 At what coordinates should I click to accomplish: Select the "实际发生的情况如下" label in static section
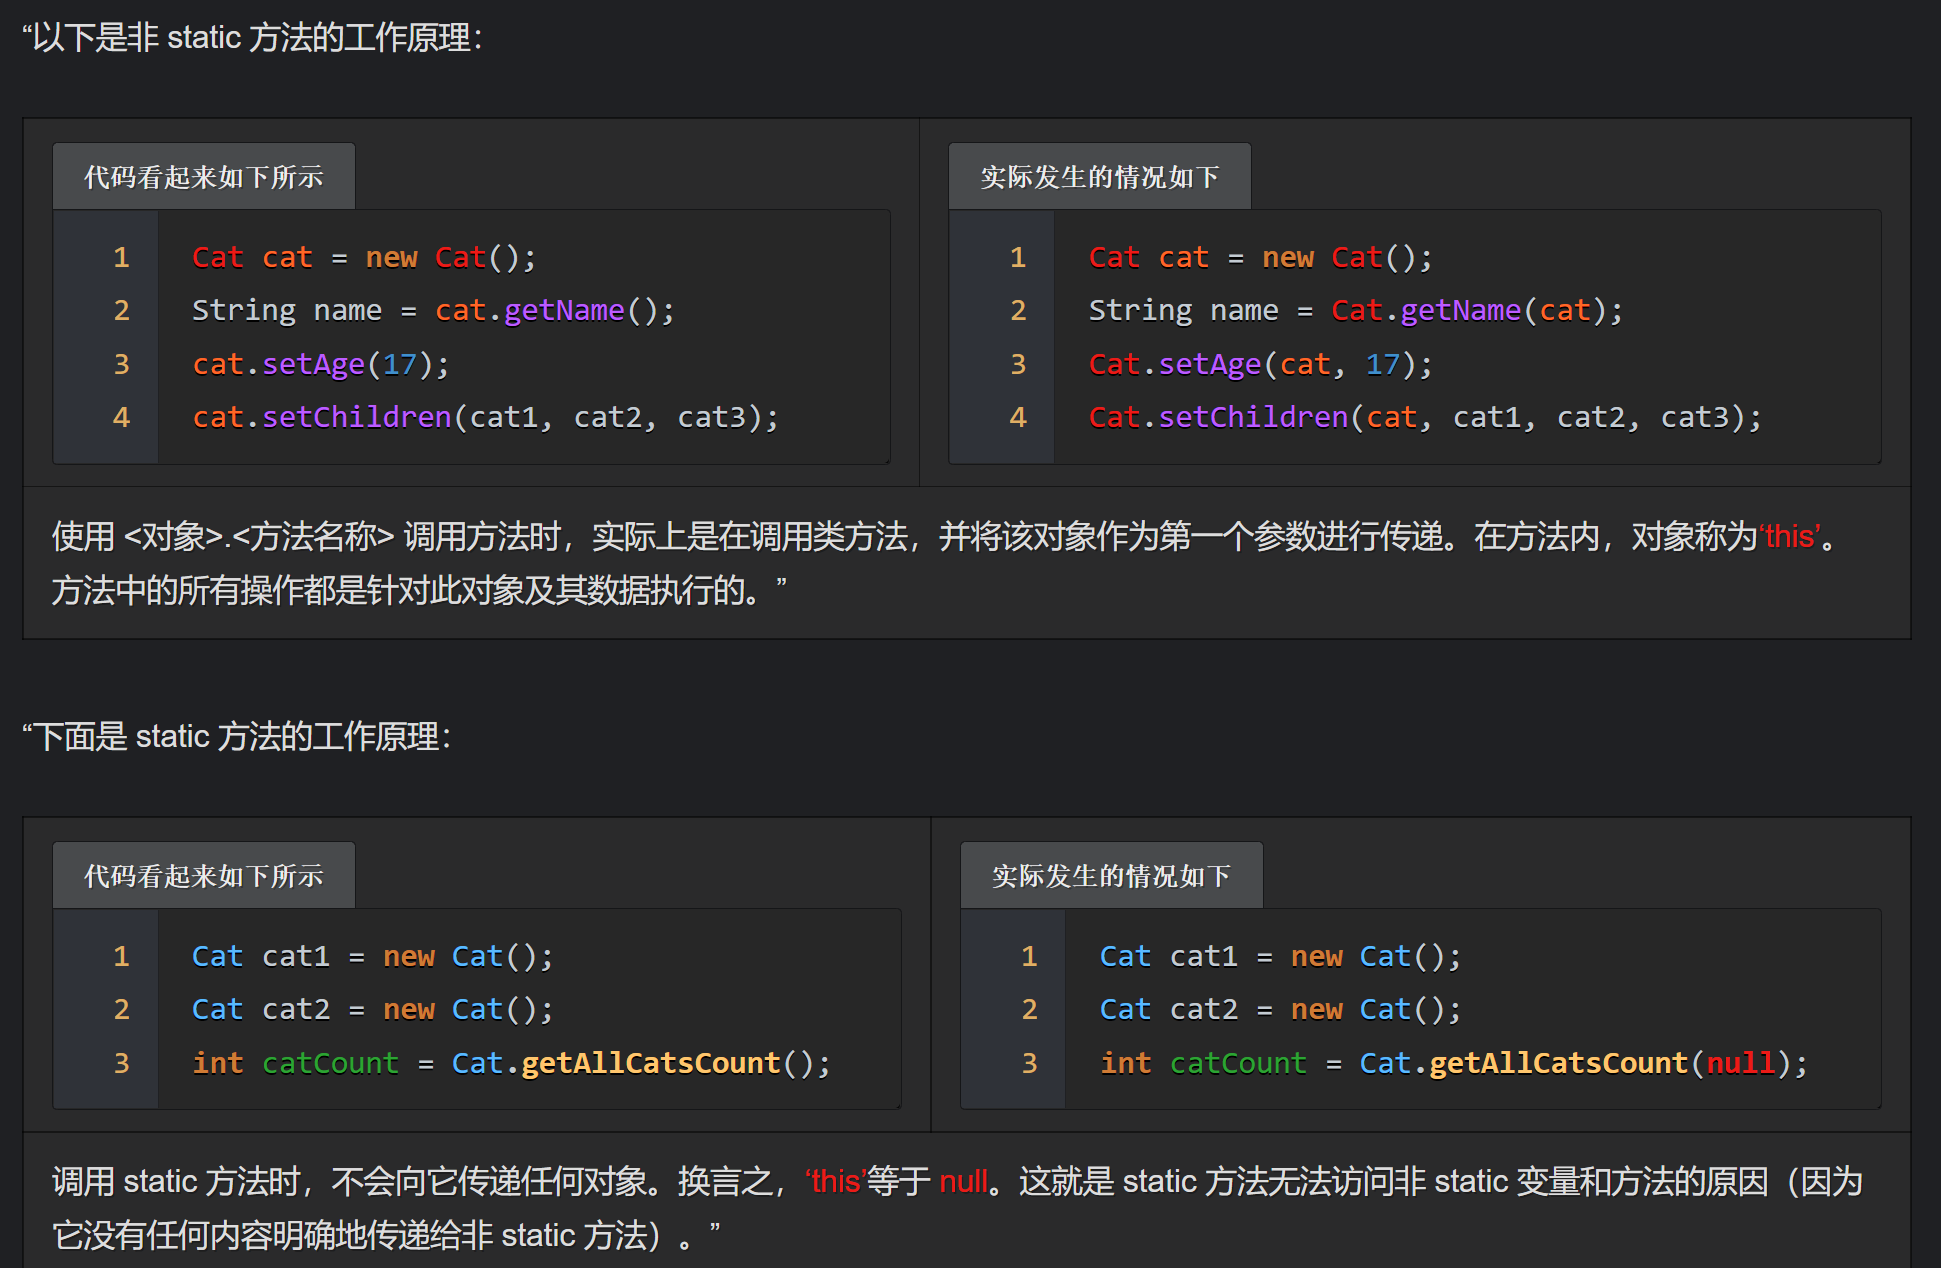tap(1110, 874)
